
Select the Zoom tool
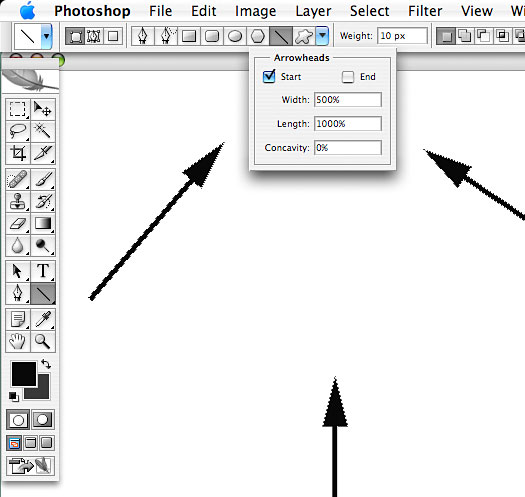(x=43, y=342)
